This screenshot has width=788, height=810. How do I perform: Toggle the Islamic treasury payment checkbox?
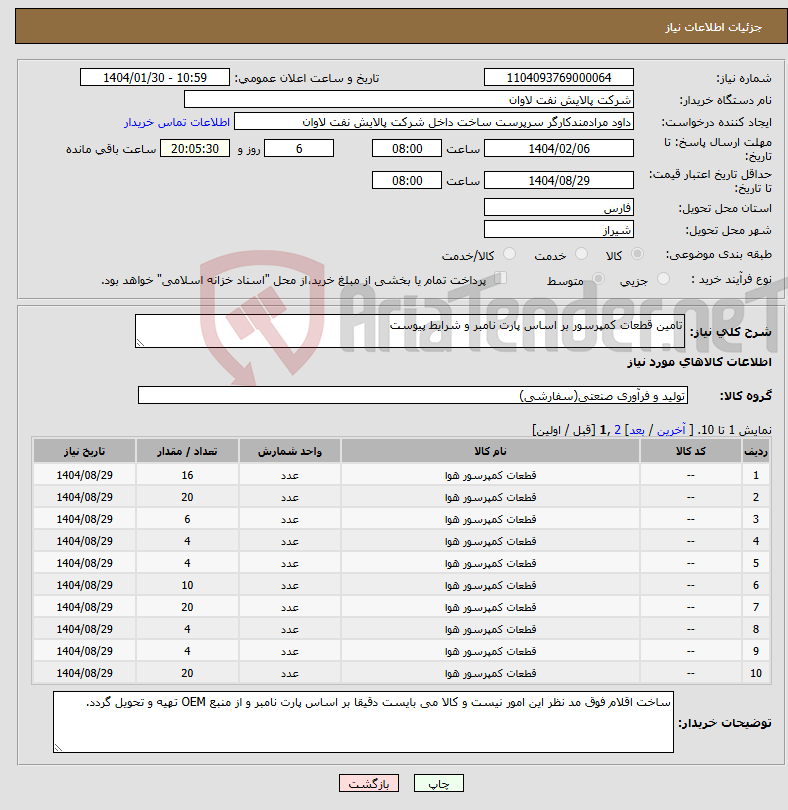[x=500, y=278]
